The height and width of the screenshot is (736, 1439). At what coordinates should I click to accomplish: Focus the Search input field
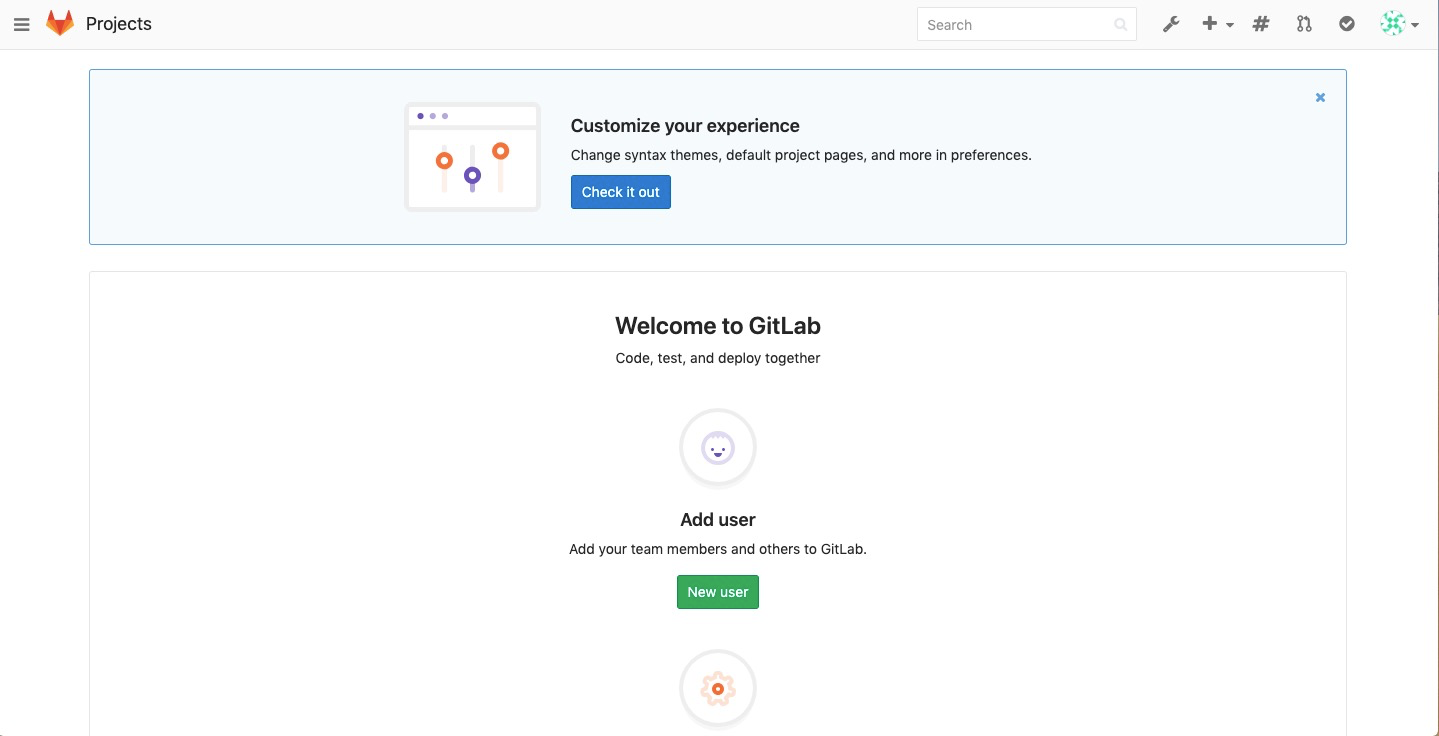coord(1027,25)
